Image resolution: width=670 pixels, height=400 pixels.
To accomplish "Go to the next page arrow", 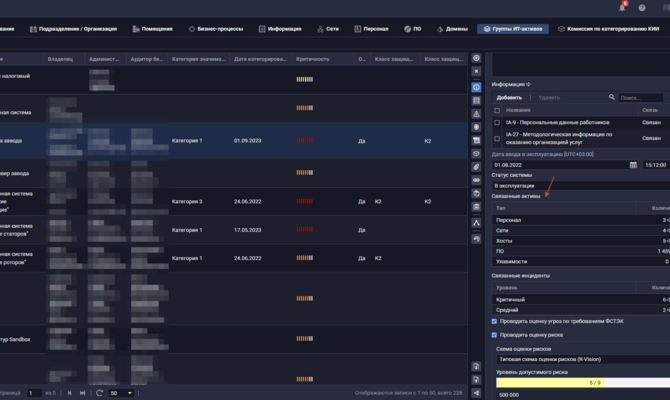I will point(69,393).
